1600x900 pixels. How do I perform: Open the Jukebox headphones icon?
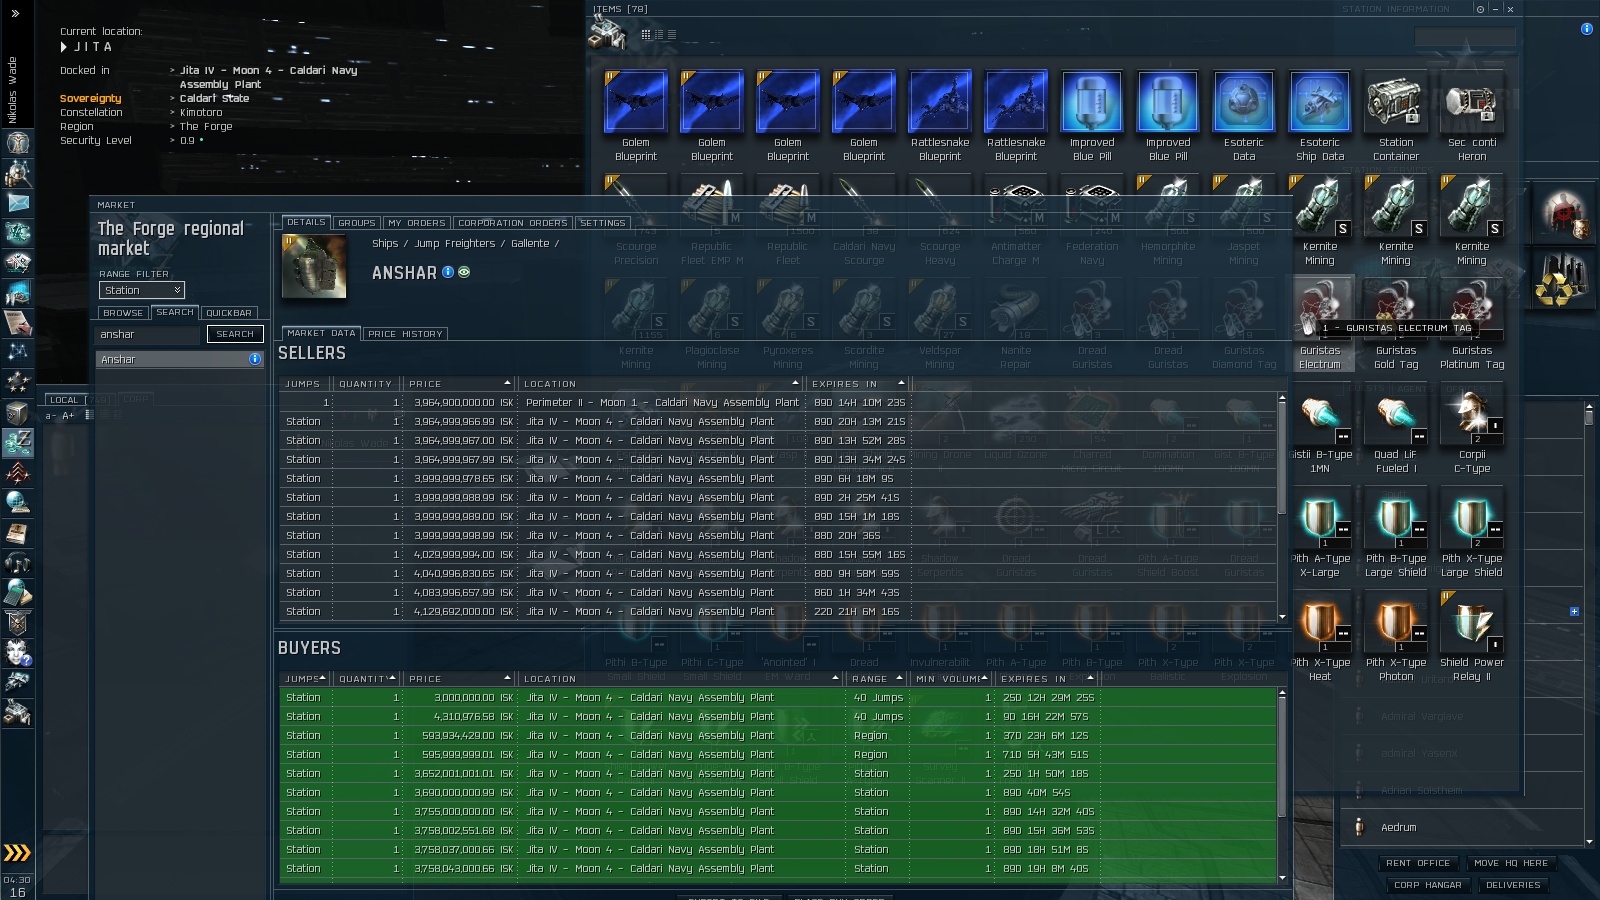click(x=18, y=562)
